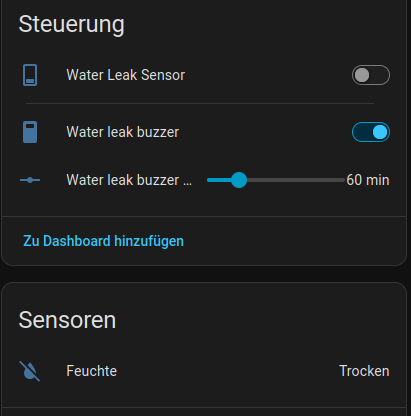Click the buzzer duration slider thumb
The width and height of the screenshot is (411, 416).
(x=239, y=180)
